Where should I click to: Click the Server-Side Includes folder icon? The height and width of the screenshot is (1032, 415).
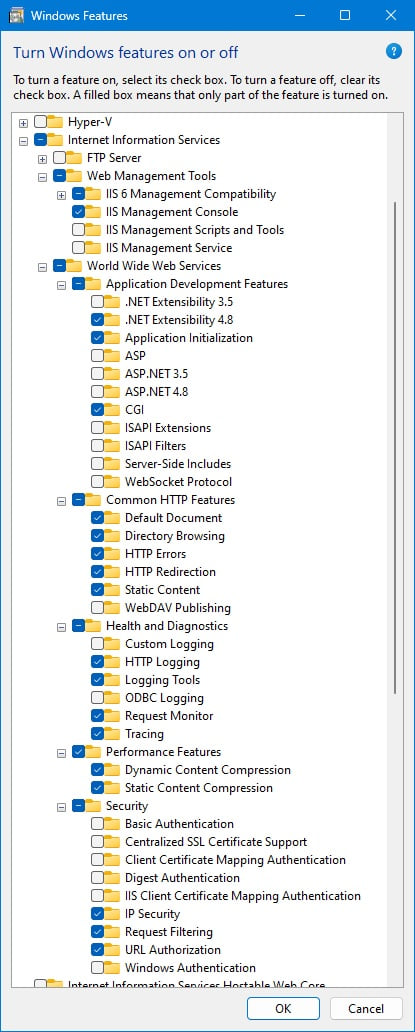(x=112, y=464)
